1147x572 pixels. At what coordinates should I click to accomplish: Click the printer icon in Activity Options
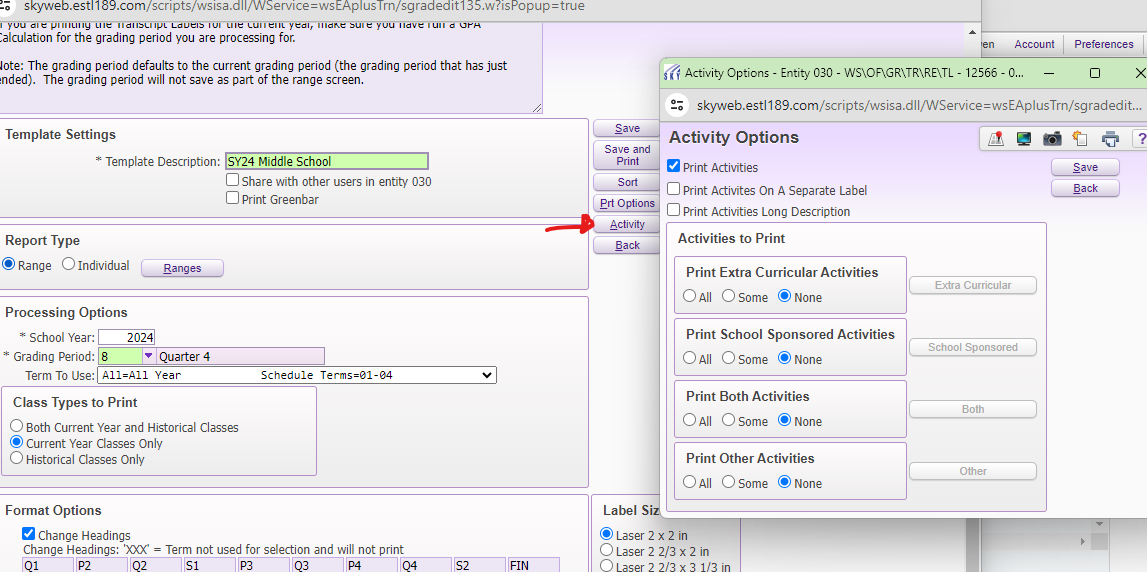coord(1110,139)
